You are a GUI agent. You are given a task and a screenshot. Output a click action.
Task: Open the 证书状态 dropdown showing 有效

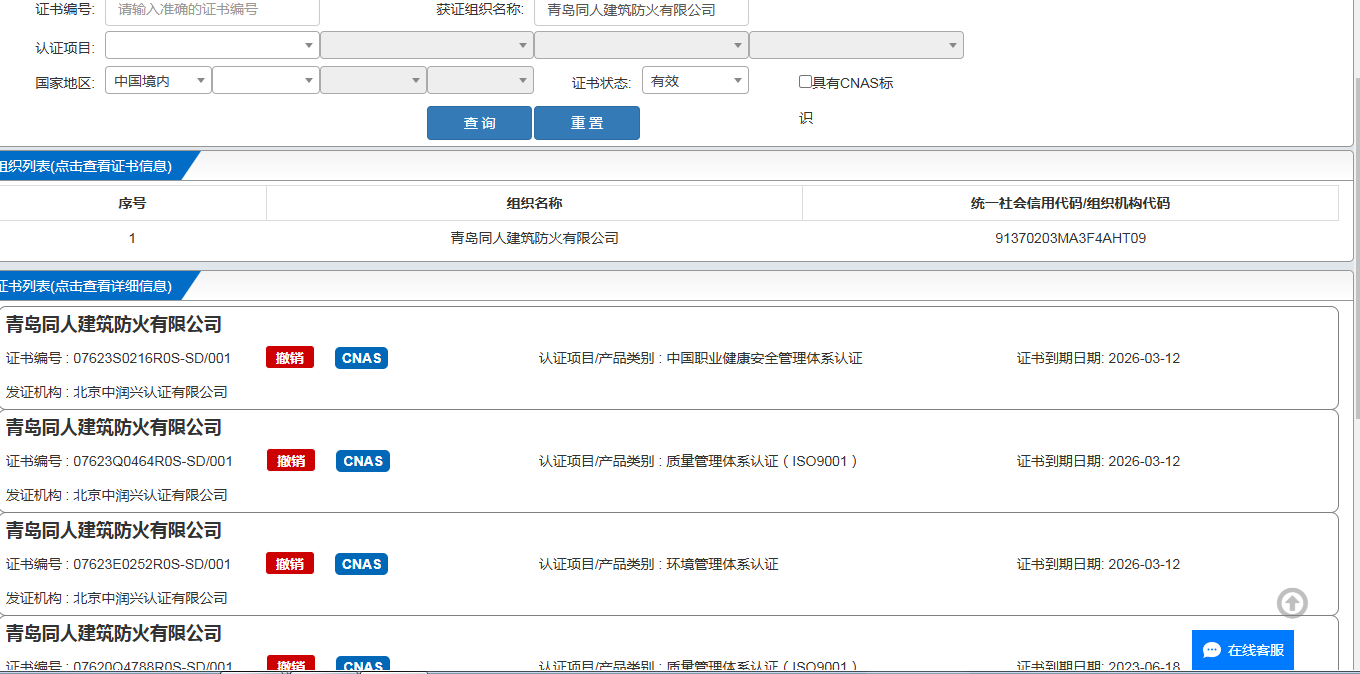695,81
